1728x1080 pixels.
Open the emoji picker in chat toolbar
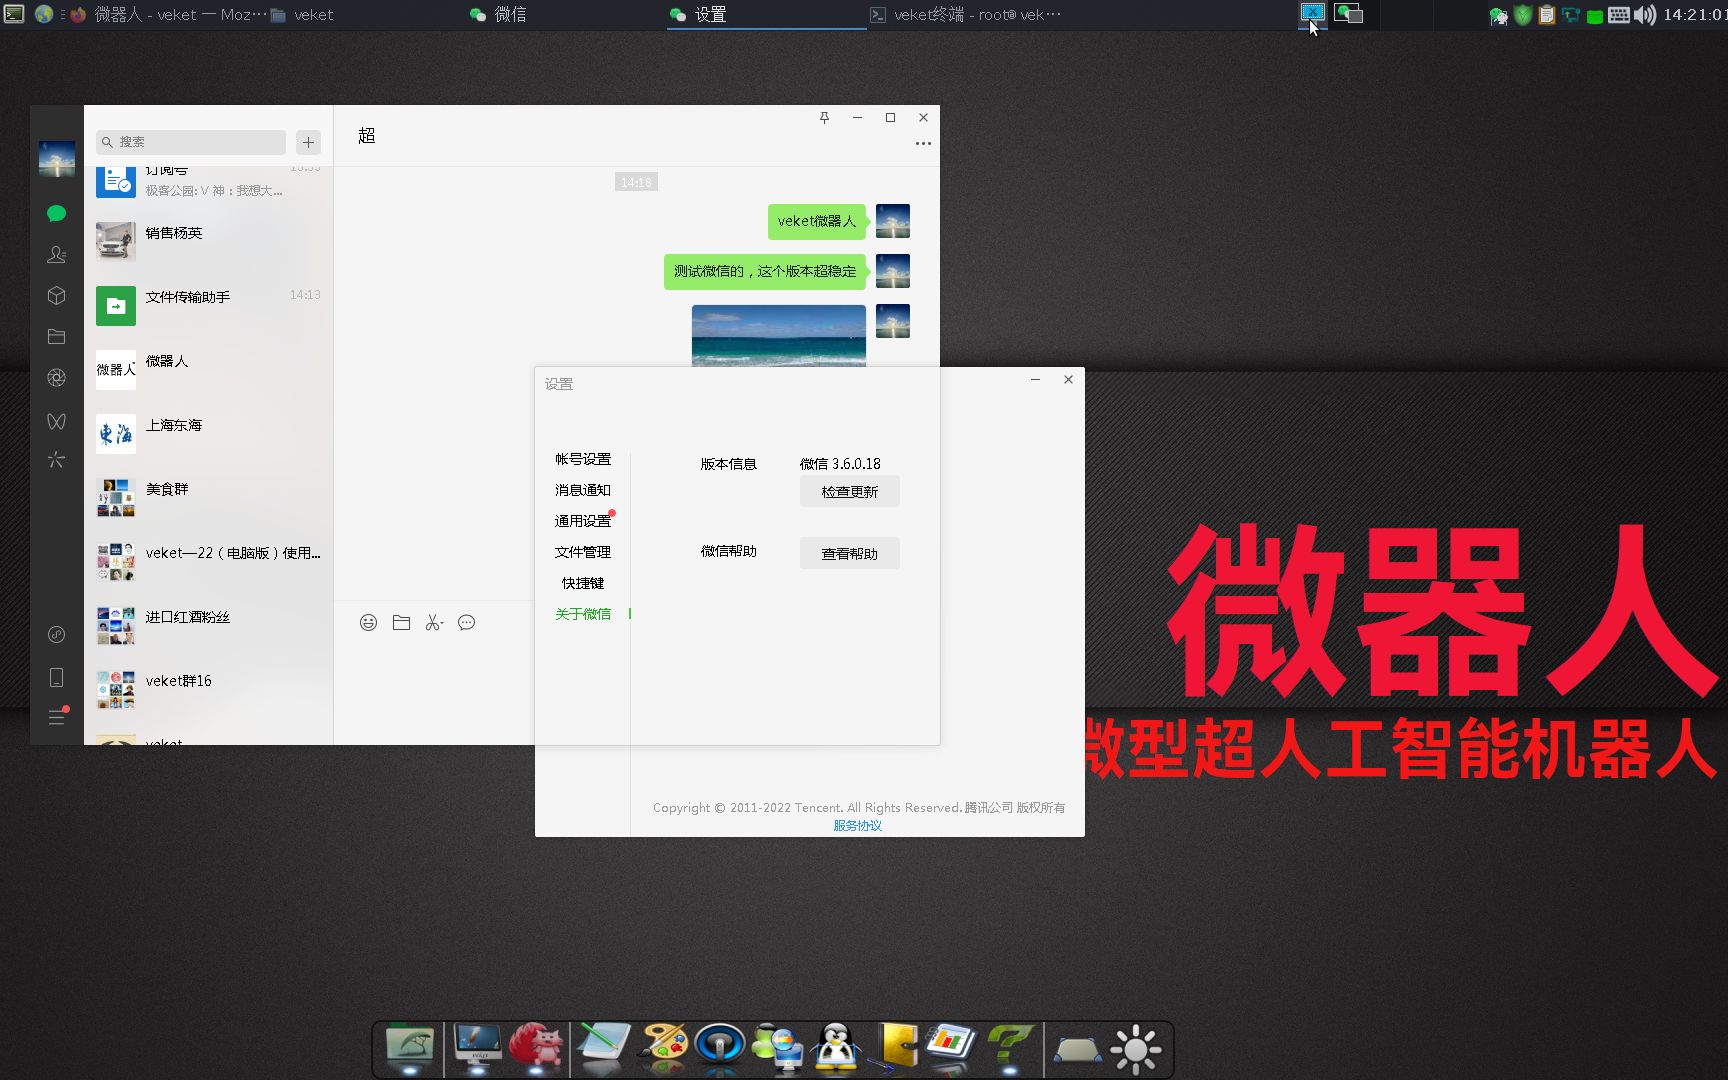coord(368,623)
